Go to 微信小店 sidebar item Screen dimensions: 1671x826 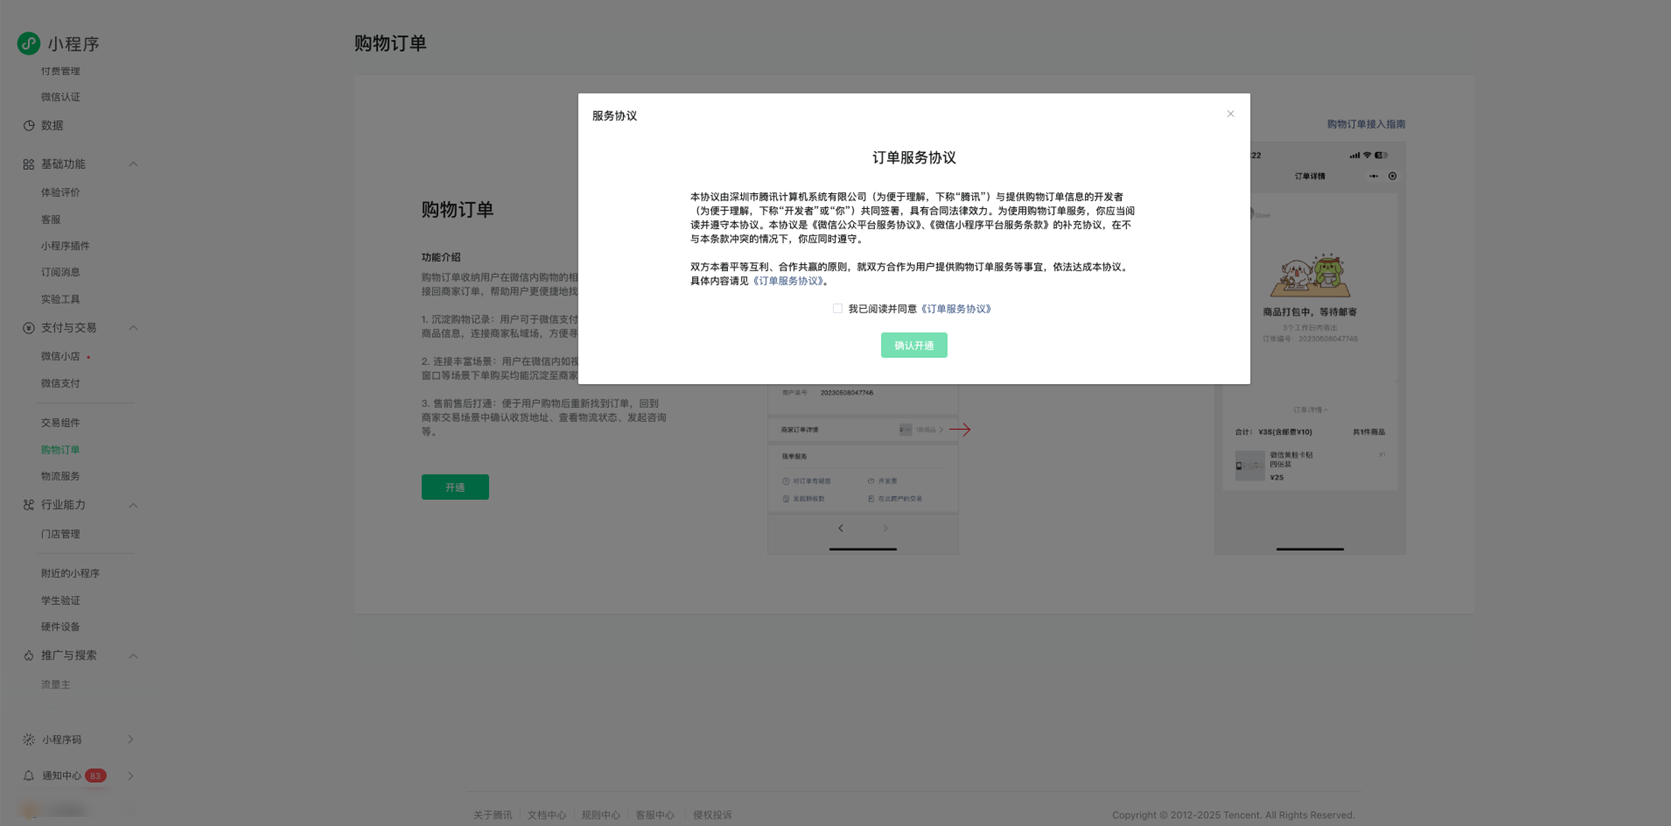[x=61, y=356]
